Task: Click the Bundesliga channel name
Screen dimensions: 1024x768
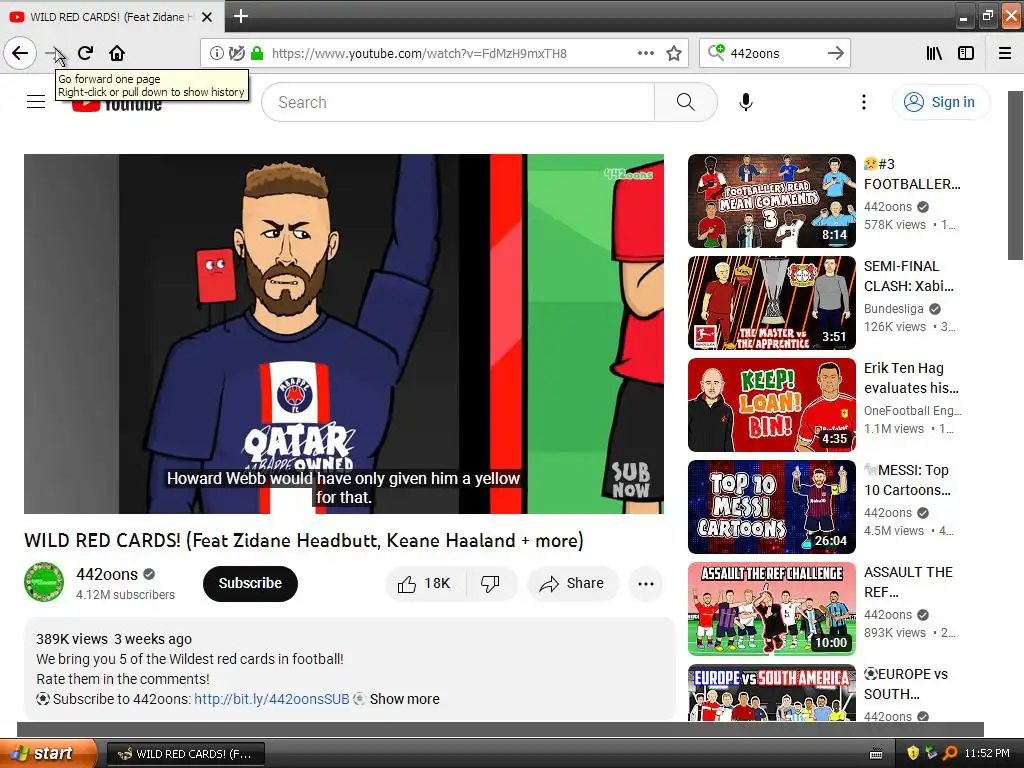Action: (893, 308)
